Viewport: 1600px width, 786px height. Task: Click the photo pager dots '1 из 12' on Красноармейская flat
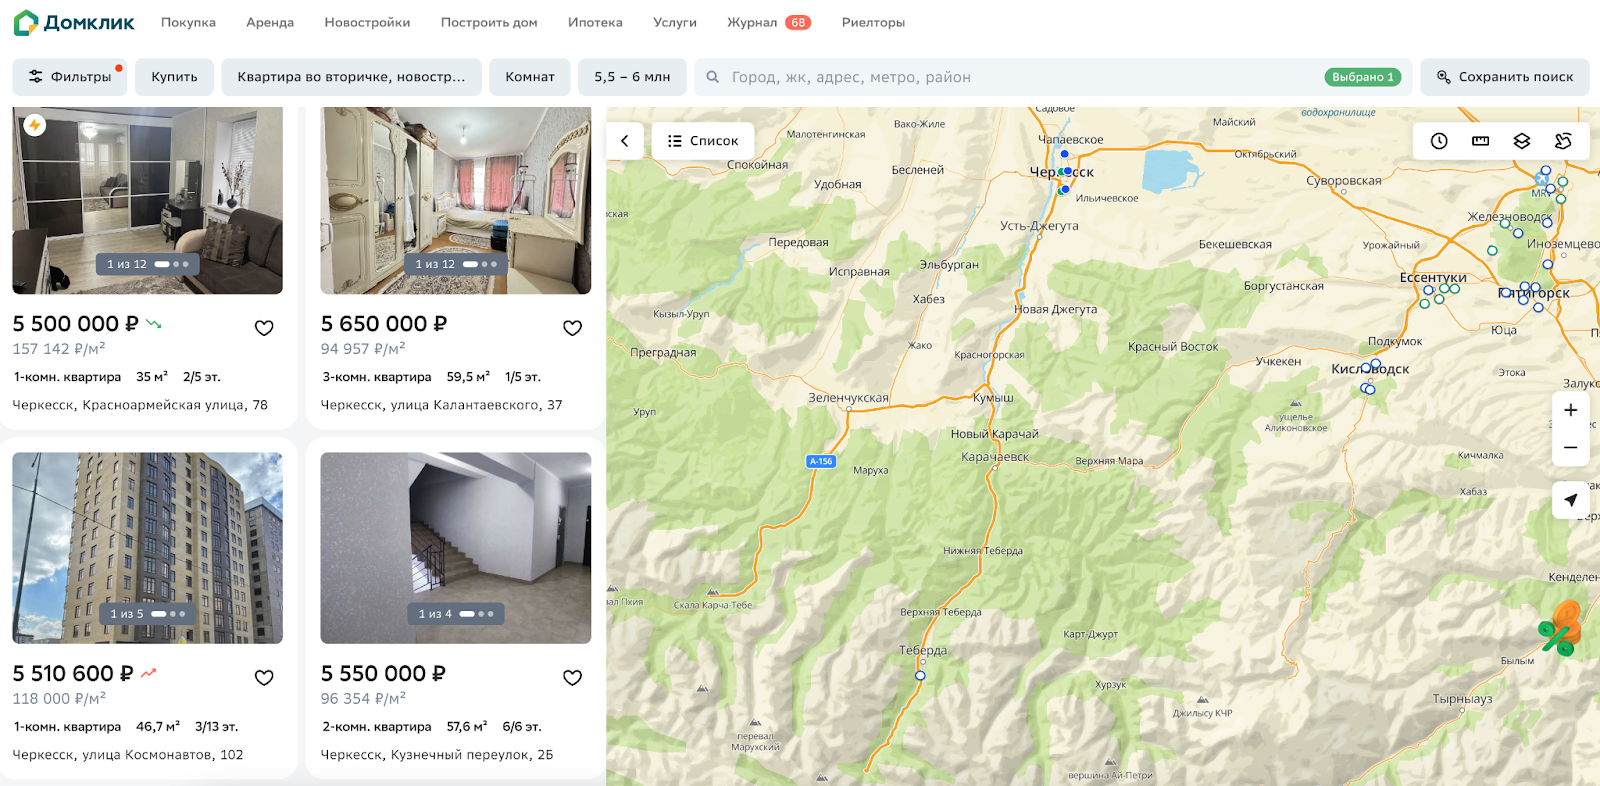pyautogui.click(x=148, y=264)
